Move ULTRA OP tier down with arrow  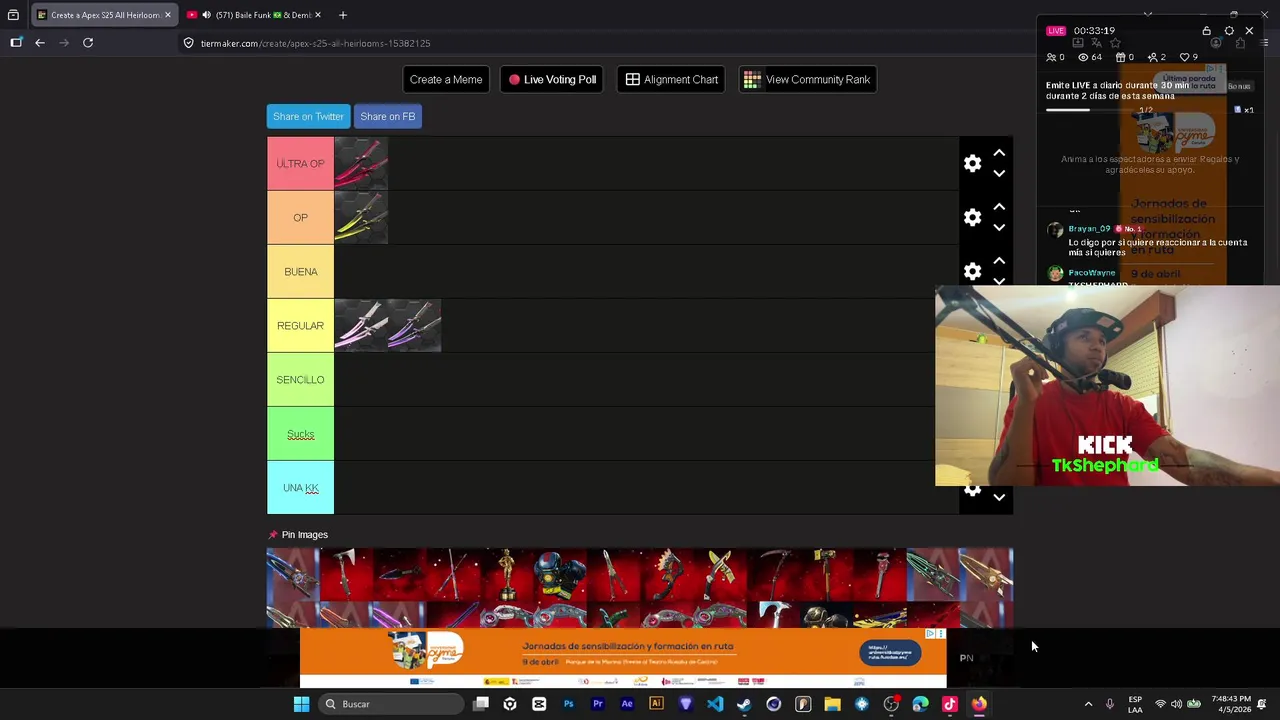(999, 174)
